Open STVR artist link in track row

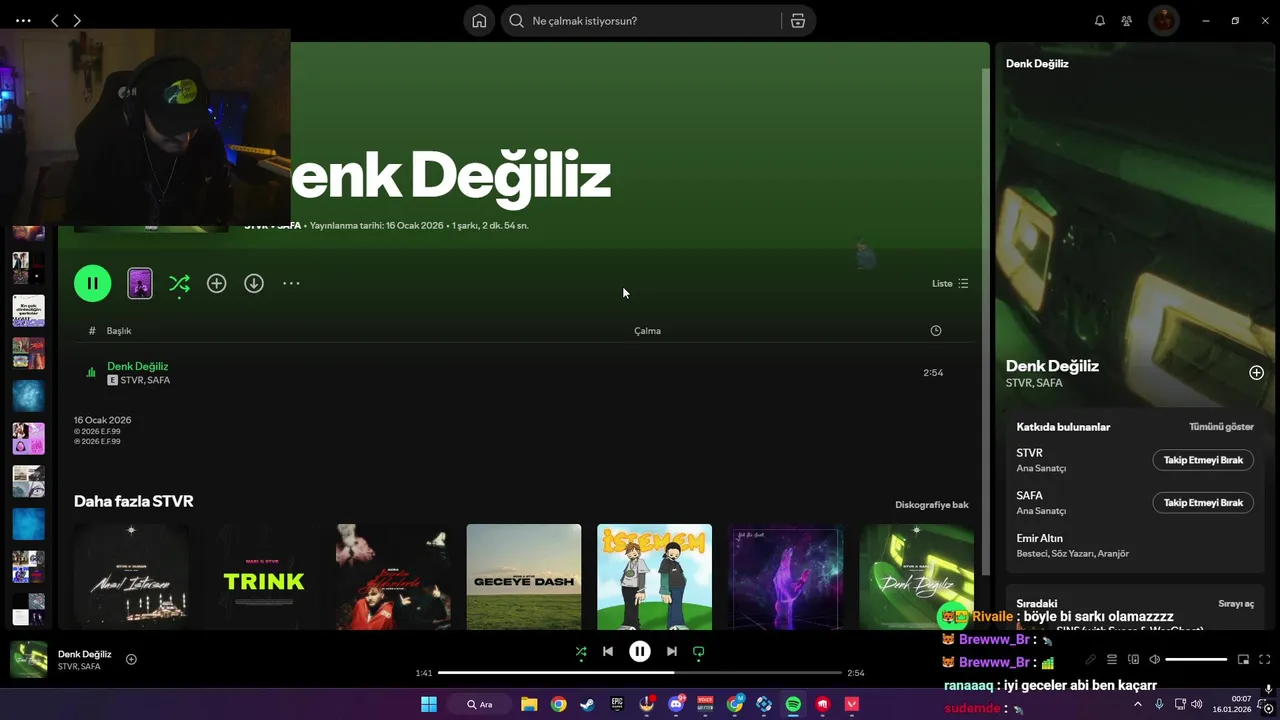[131, 380]
